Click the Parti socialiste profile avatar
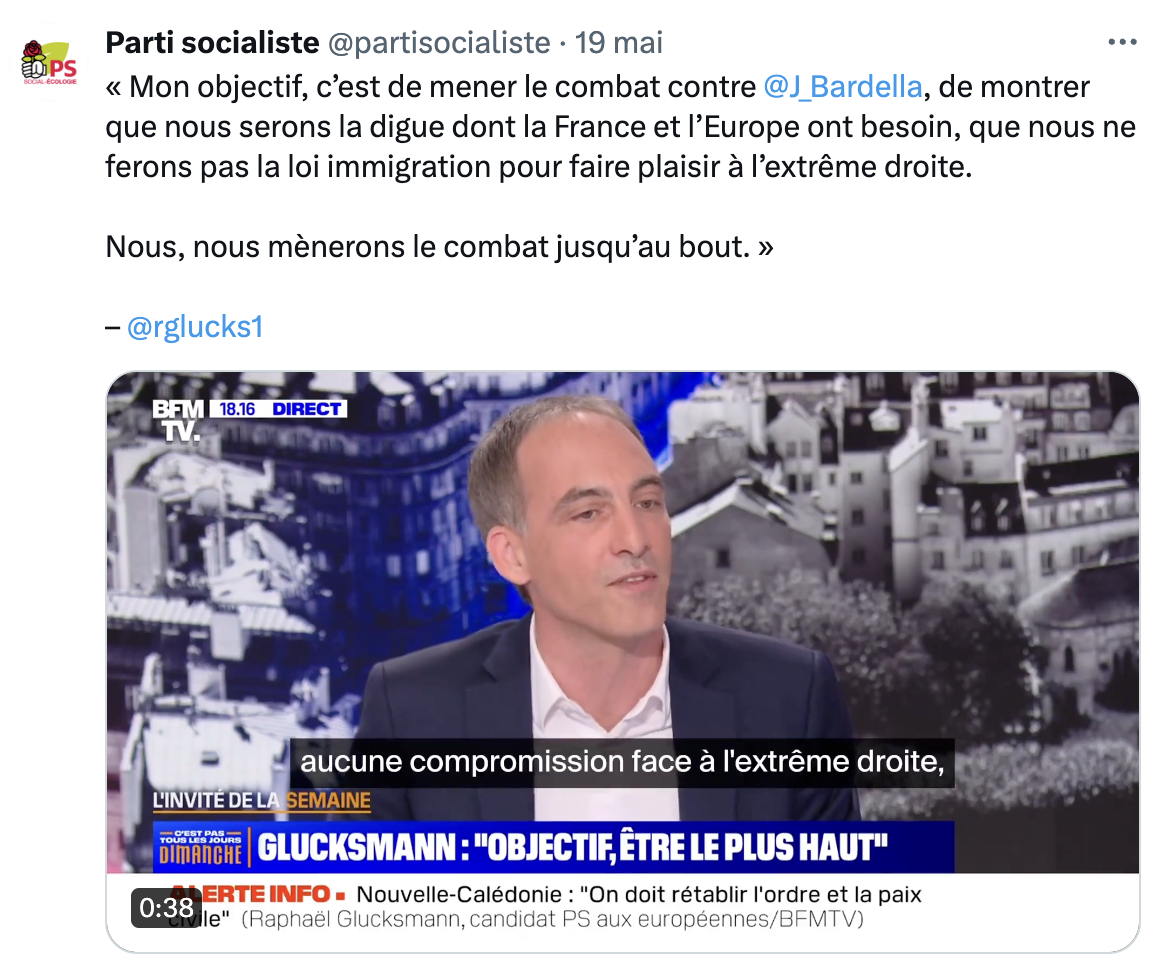This screenshot has height=976, width=1160. (x=49, y=62)
